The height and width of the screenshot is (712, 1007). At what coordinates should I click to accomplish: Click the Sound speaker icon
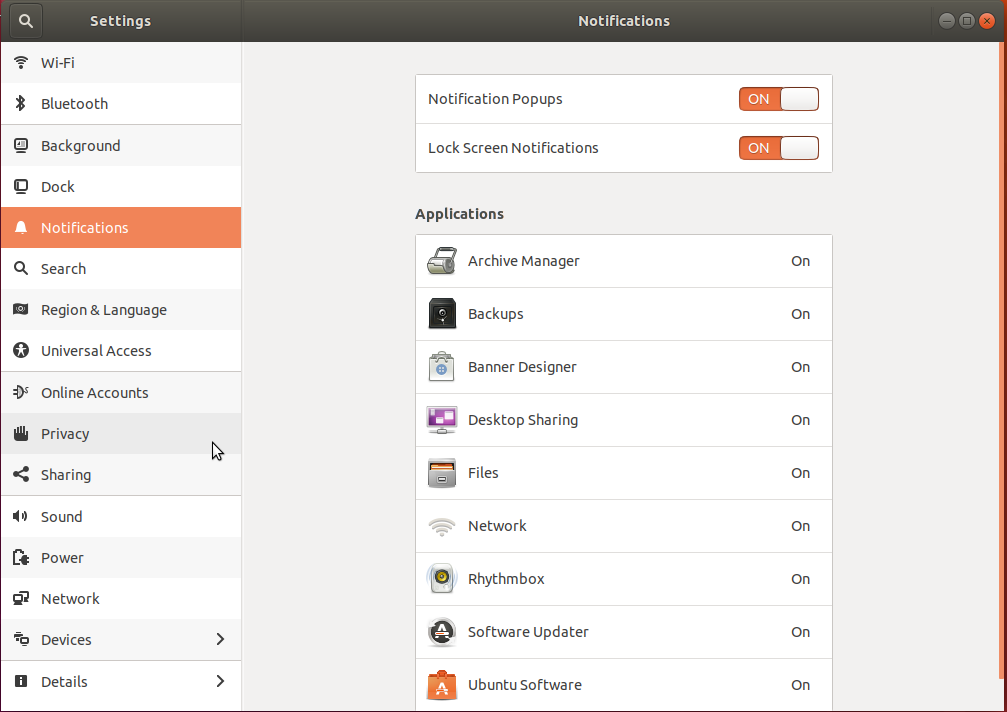tap(21, 516)
